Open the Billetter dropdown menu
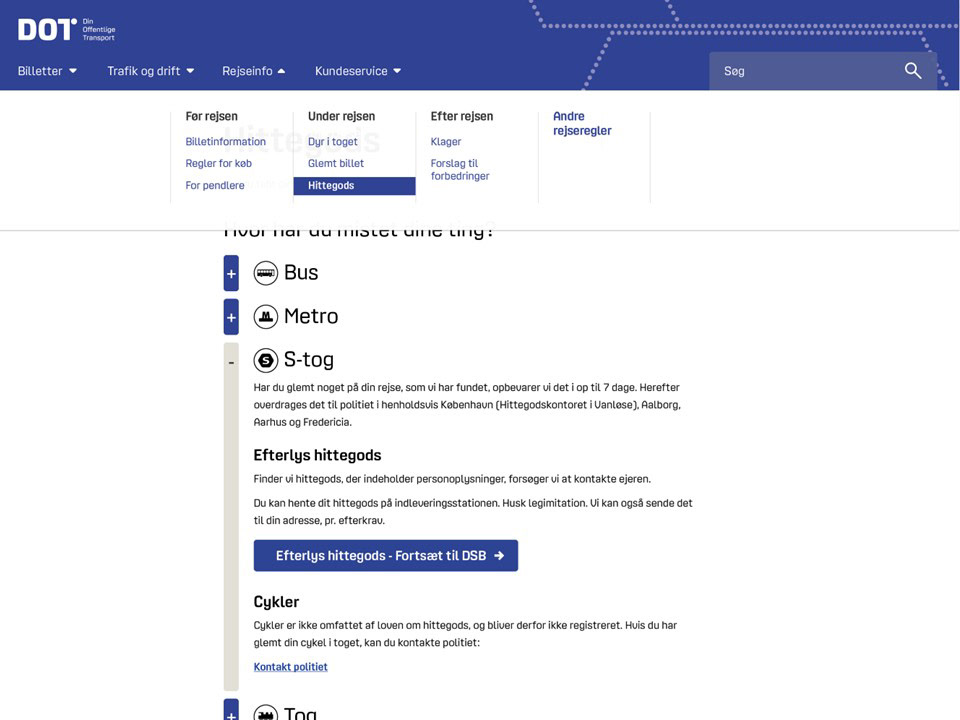Viewport: 960px width, 720px height. click(x=47, y=71)
